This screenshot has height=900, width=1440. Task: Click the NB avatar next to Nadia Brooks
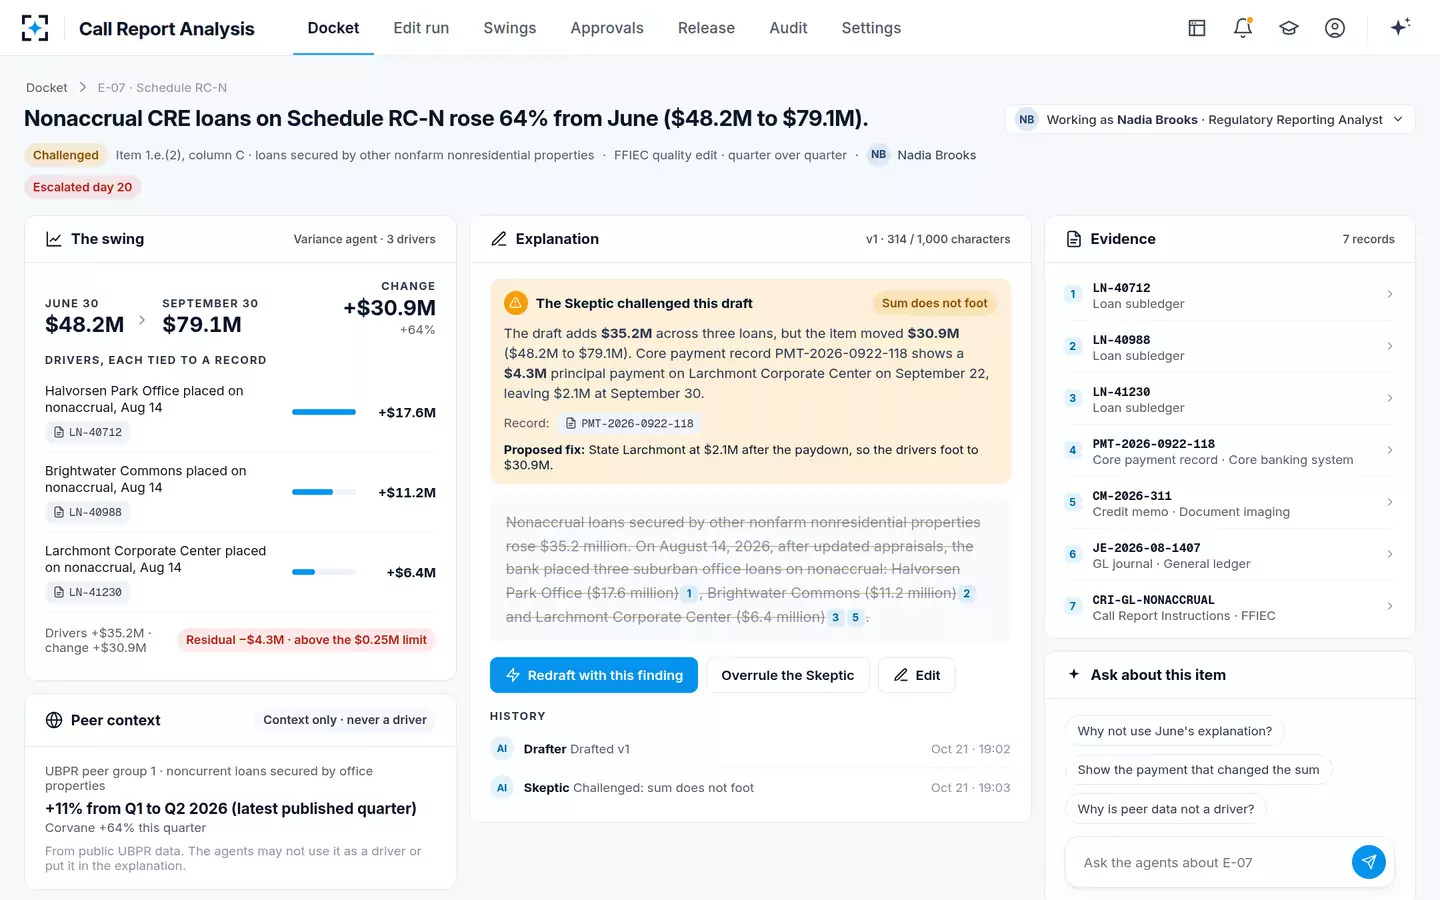[878, 155]
